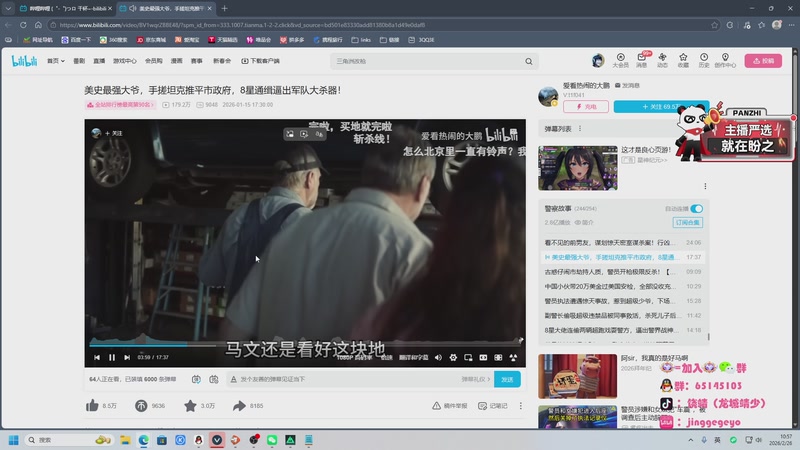Like the video with thumbs-up icon

[x=92, y=406]
